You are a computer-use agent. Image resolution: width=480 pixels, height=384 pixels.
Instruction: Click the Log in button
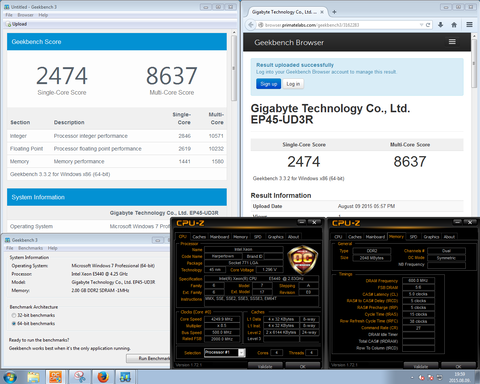(293, 84)
